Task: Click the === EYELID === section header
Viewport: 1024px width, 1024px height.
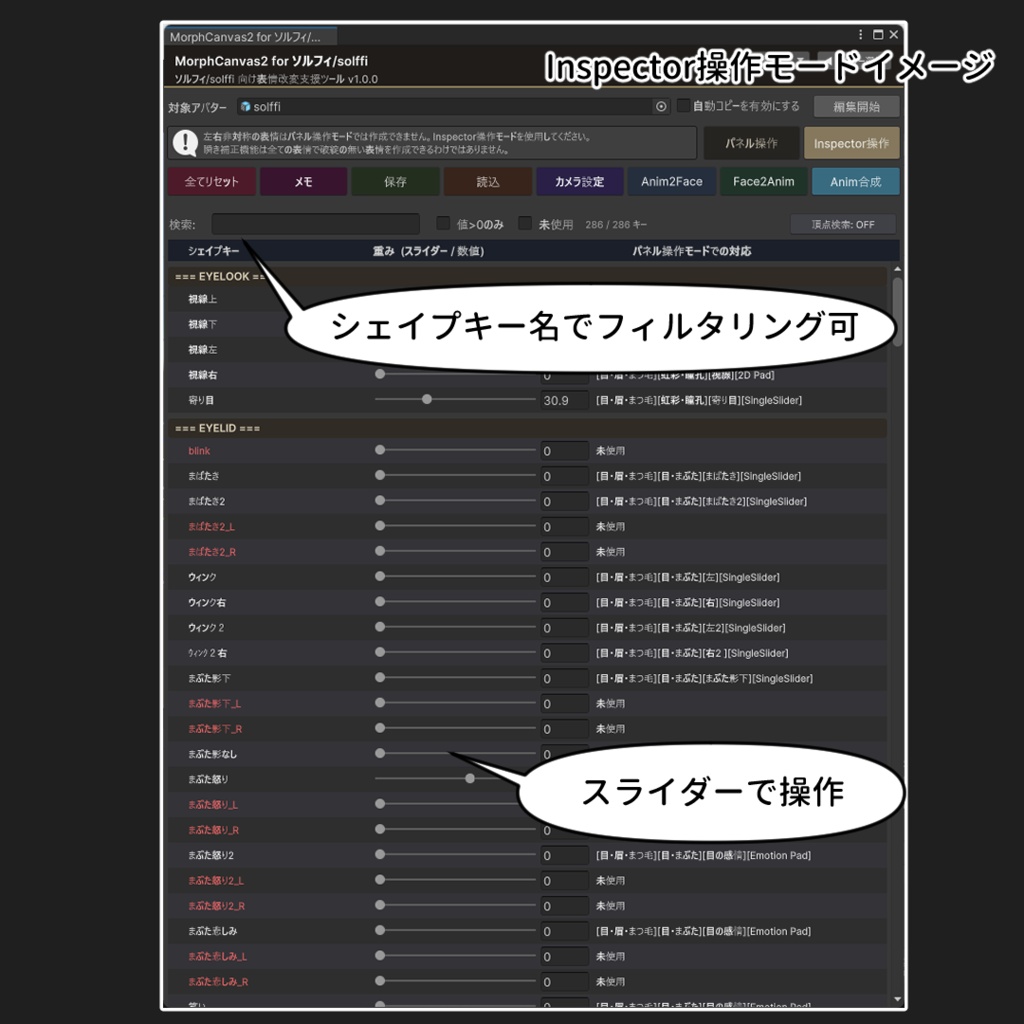Action: [527, 428]
